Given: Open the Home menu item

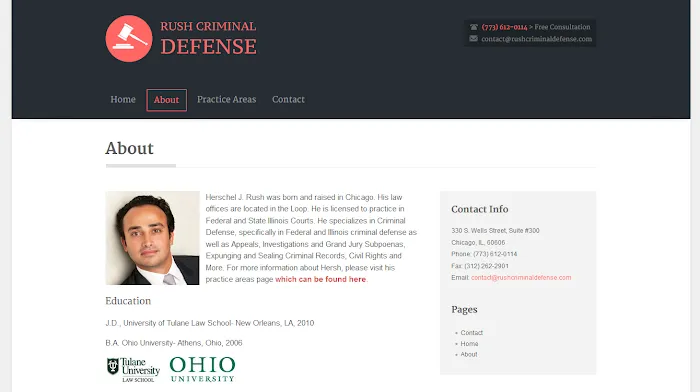Looking at the screenshot, I should [123, 100].
